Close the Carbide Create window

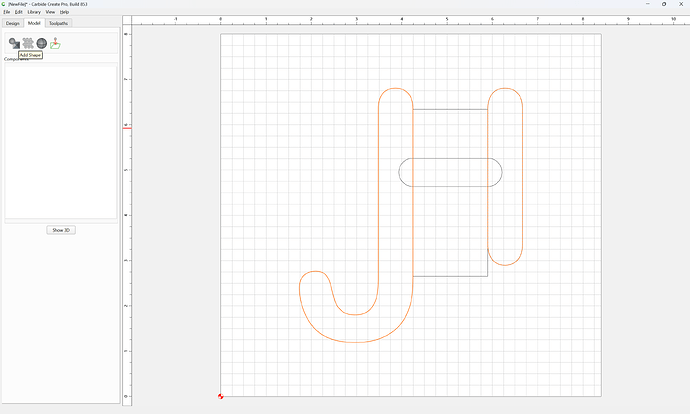point(681,4)
